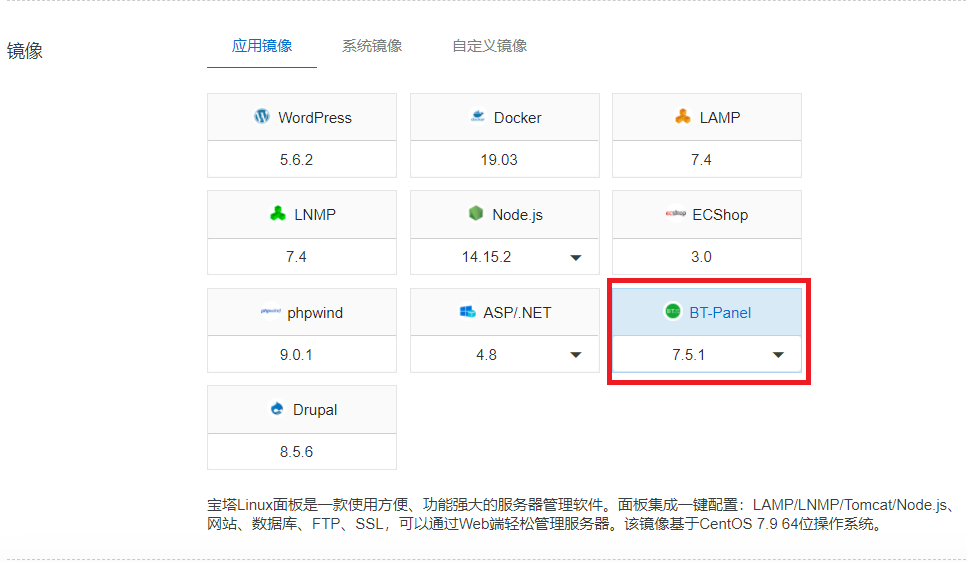Choose the phpwind image label

point(315,313)
